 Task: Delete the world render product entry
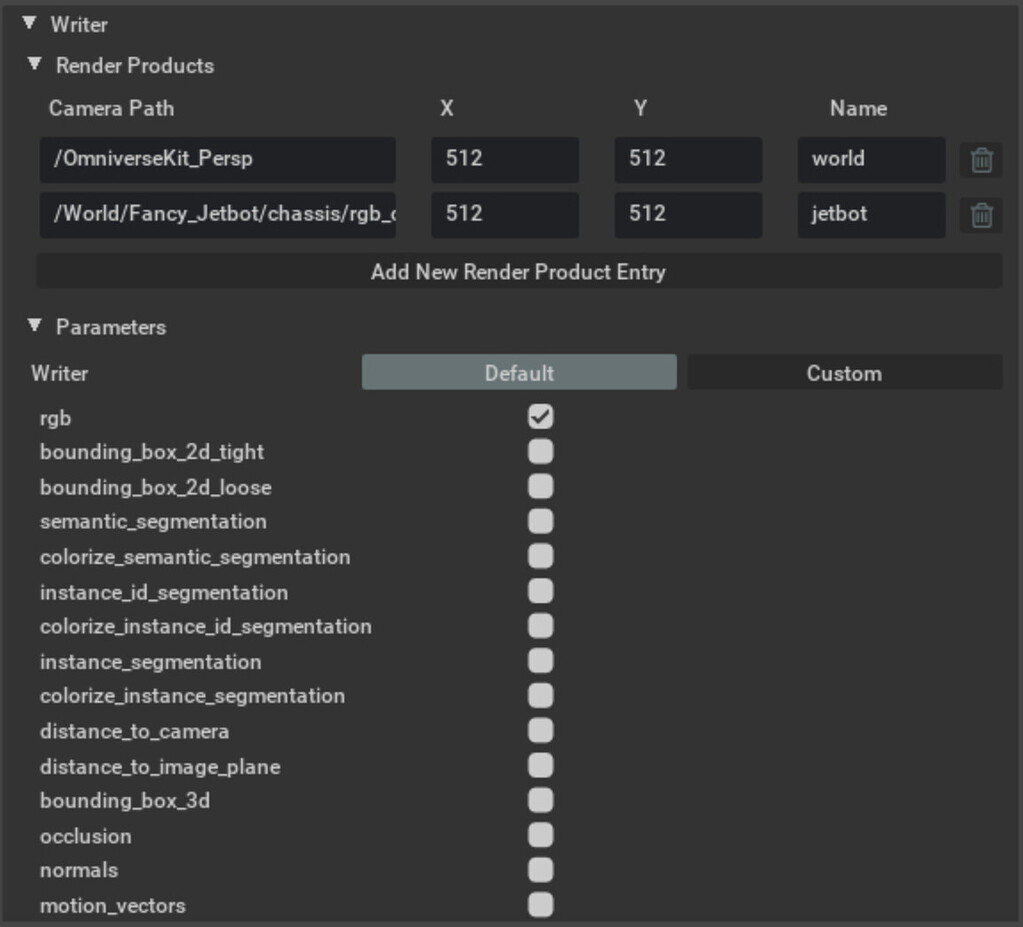[x=981, y=159]
